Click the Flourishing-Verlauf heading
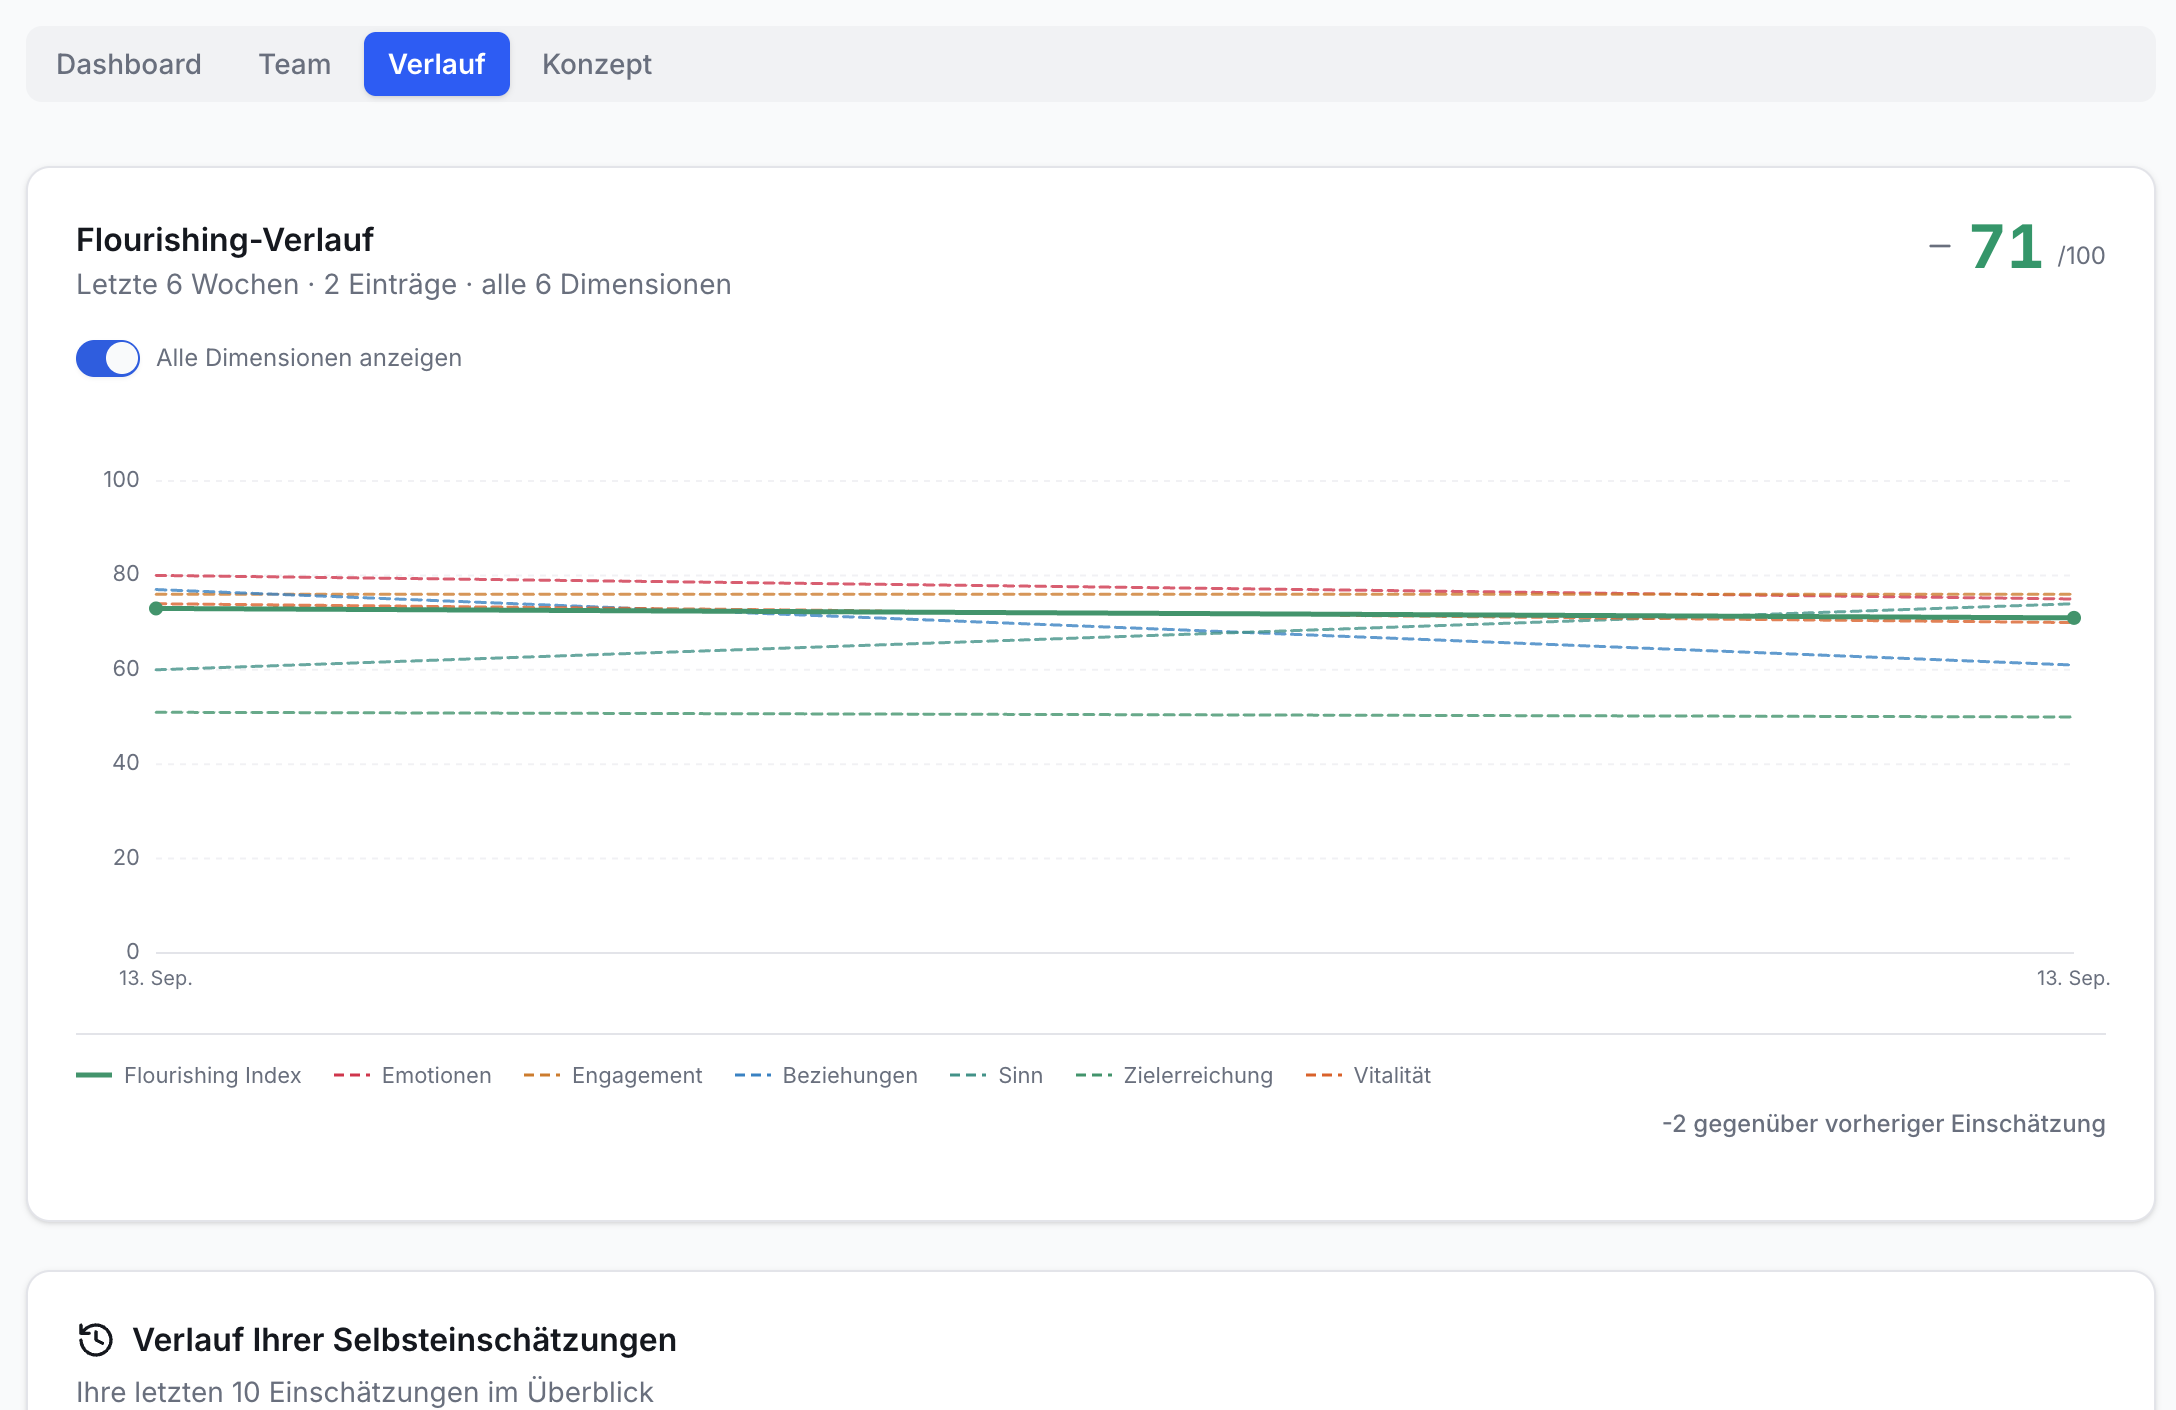 (x=225, y=240)
